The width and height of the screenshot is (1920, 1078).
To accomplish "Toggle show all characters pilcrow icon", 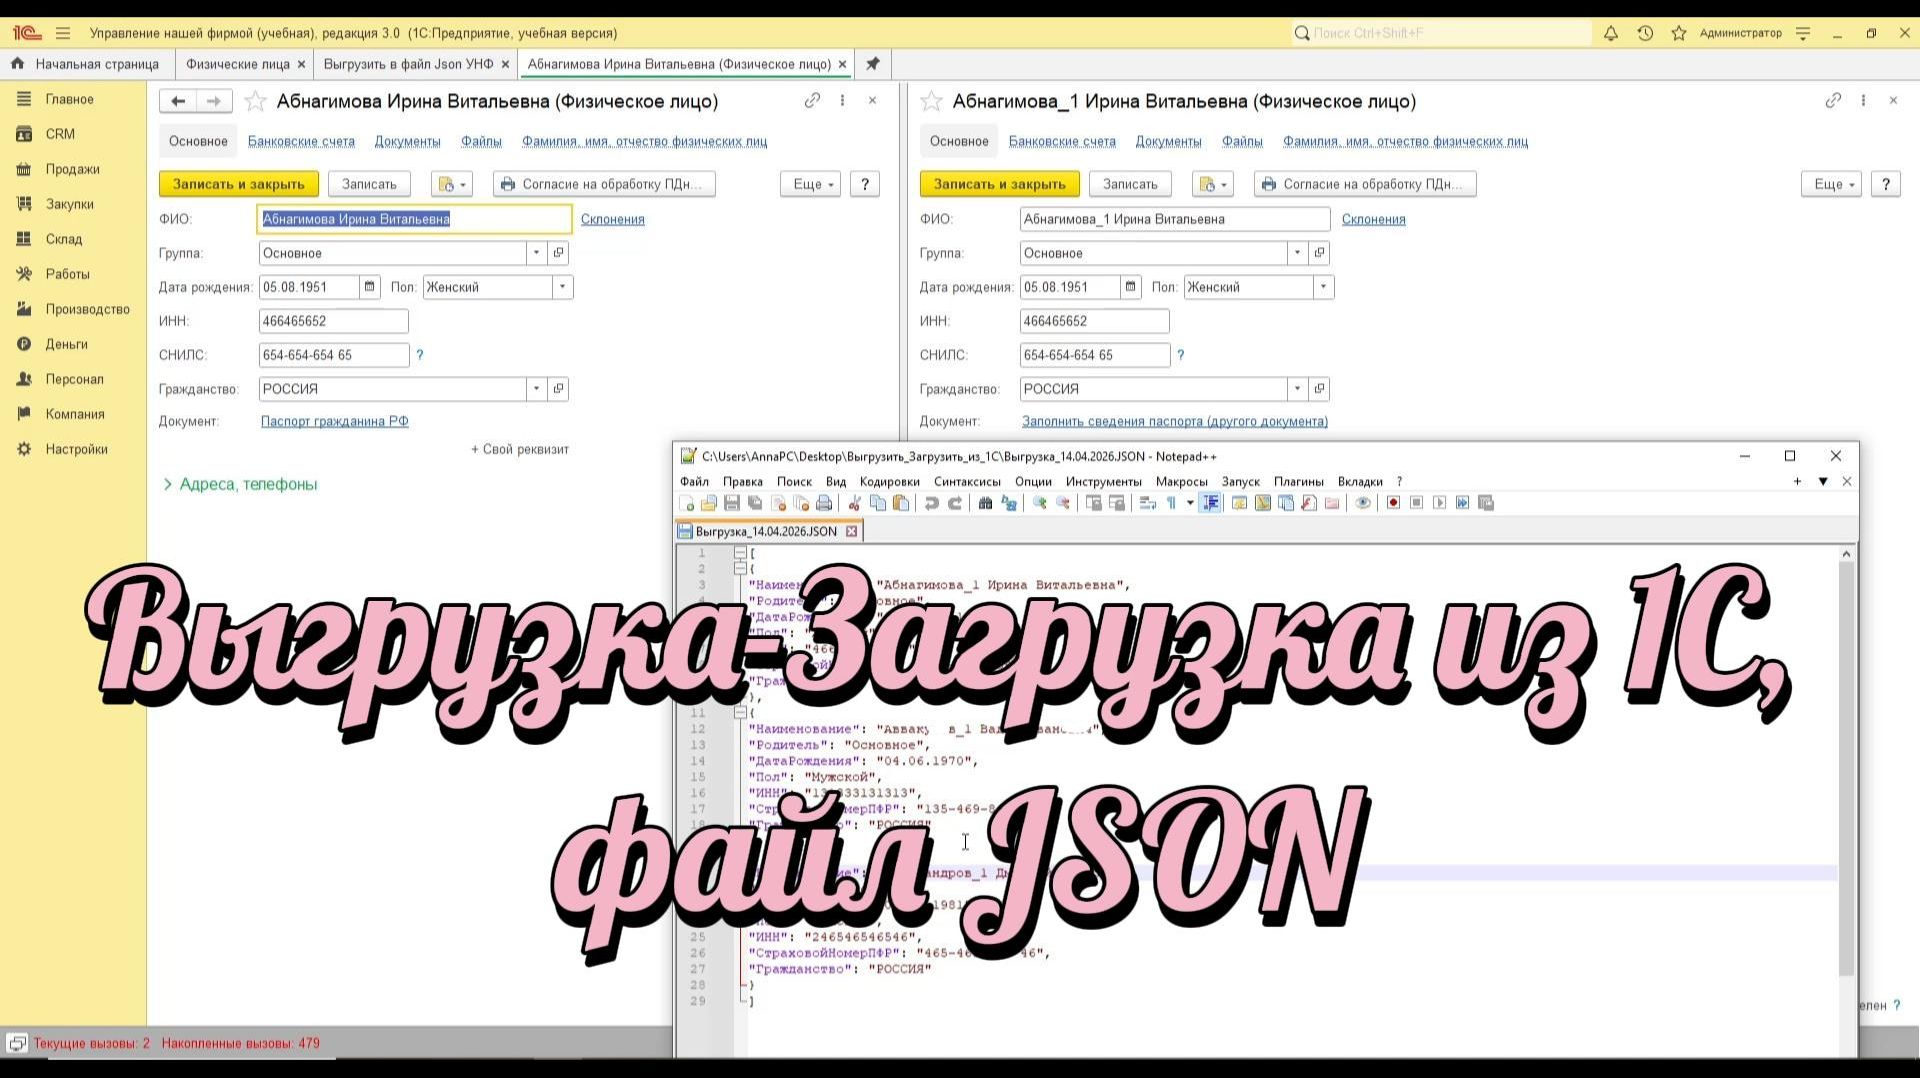I will (1171, 503).
